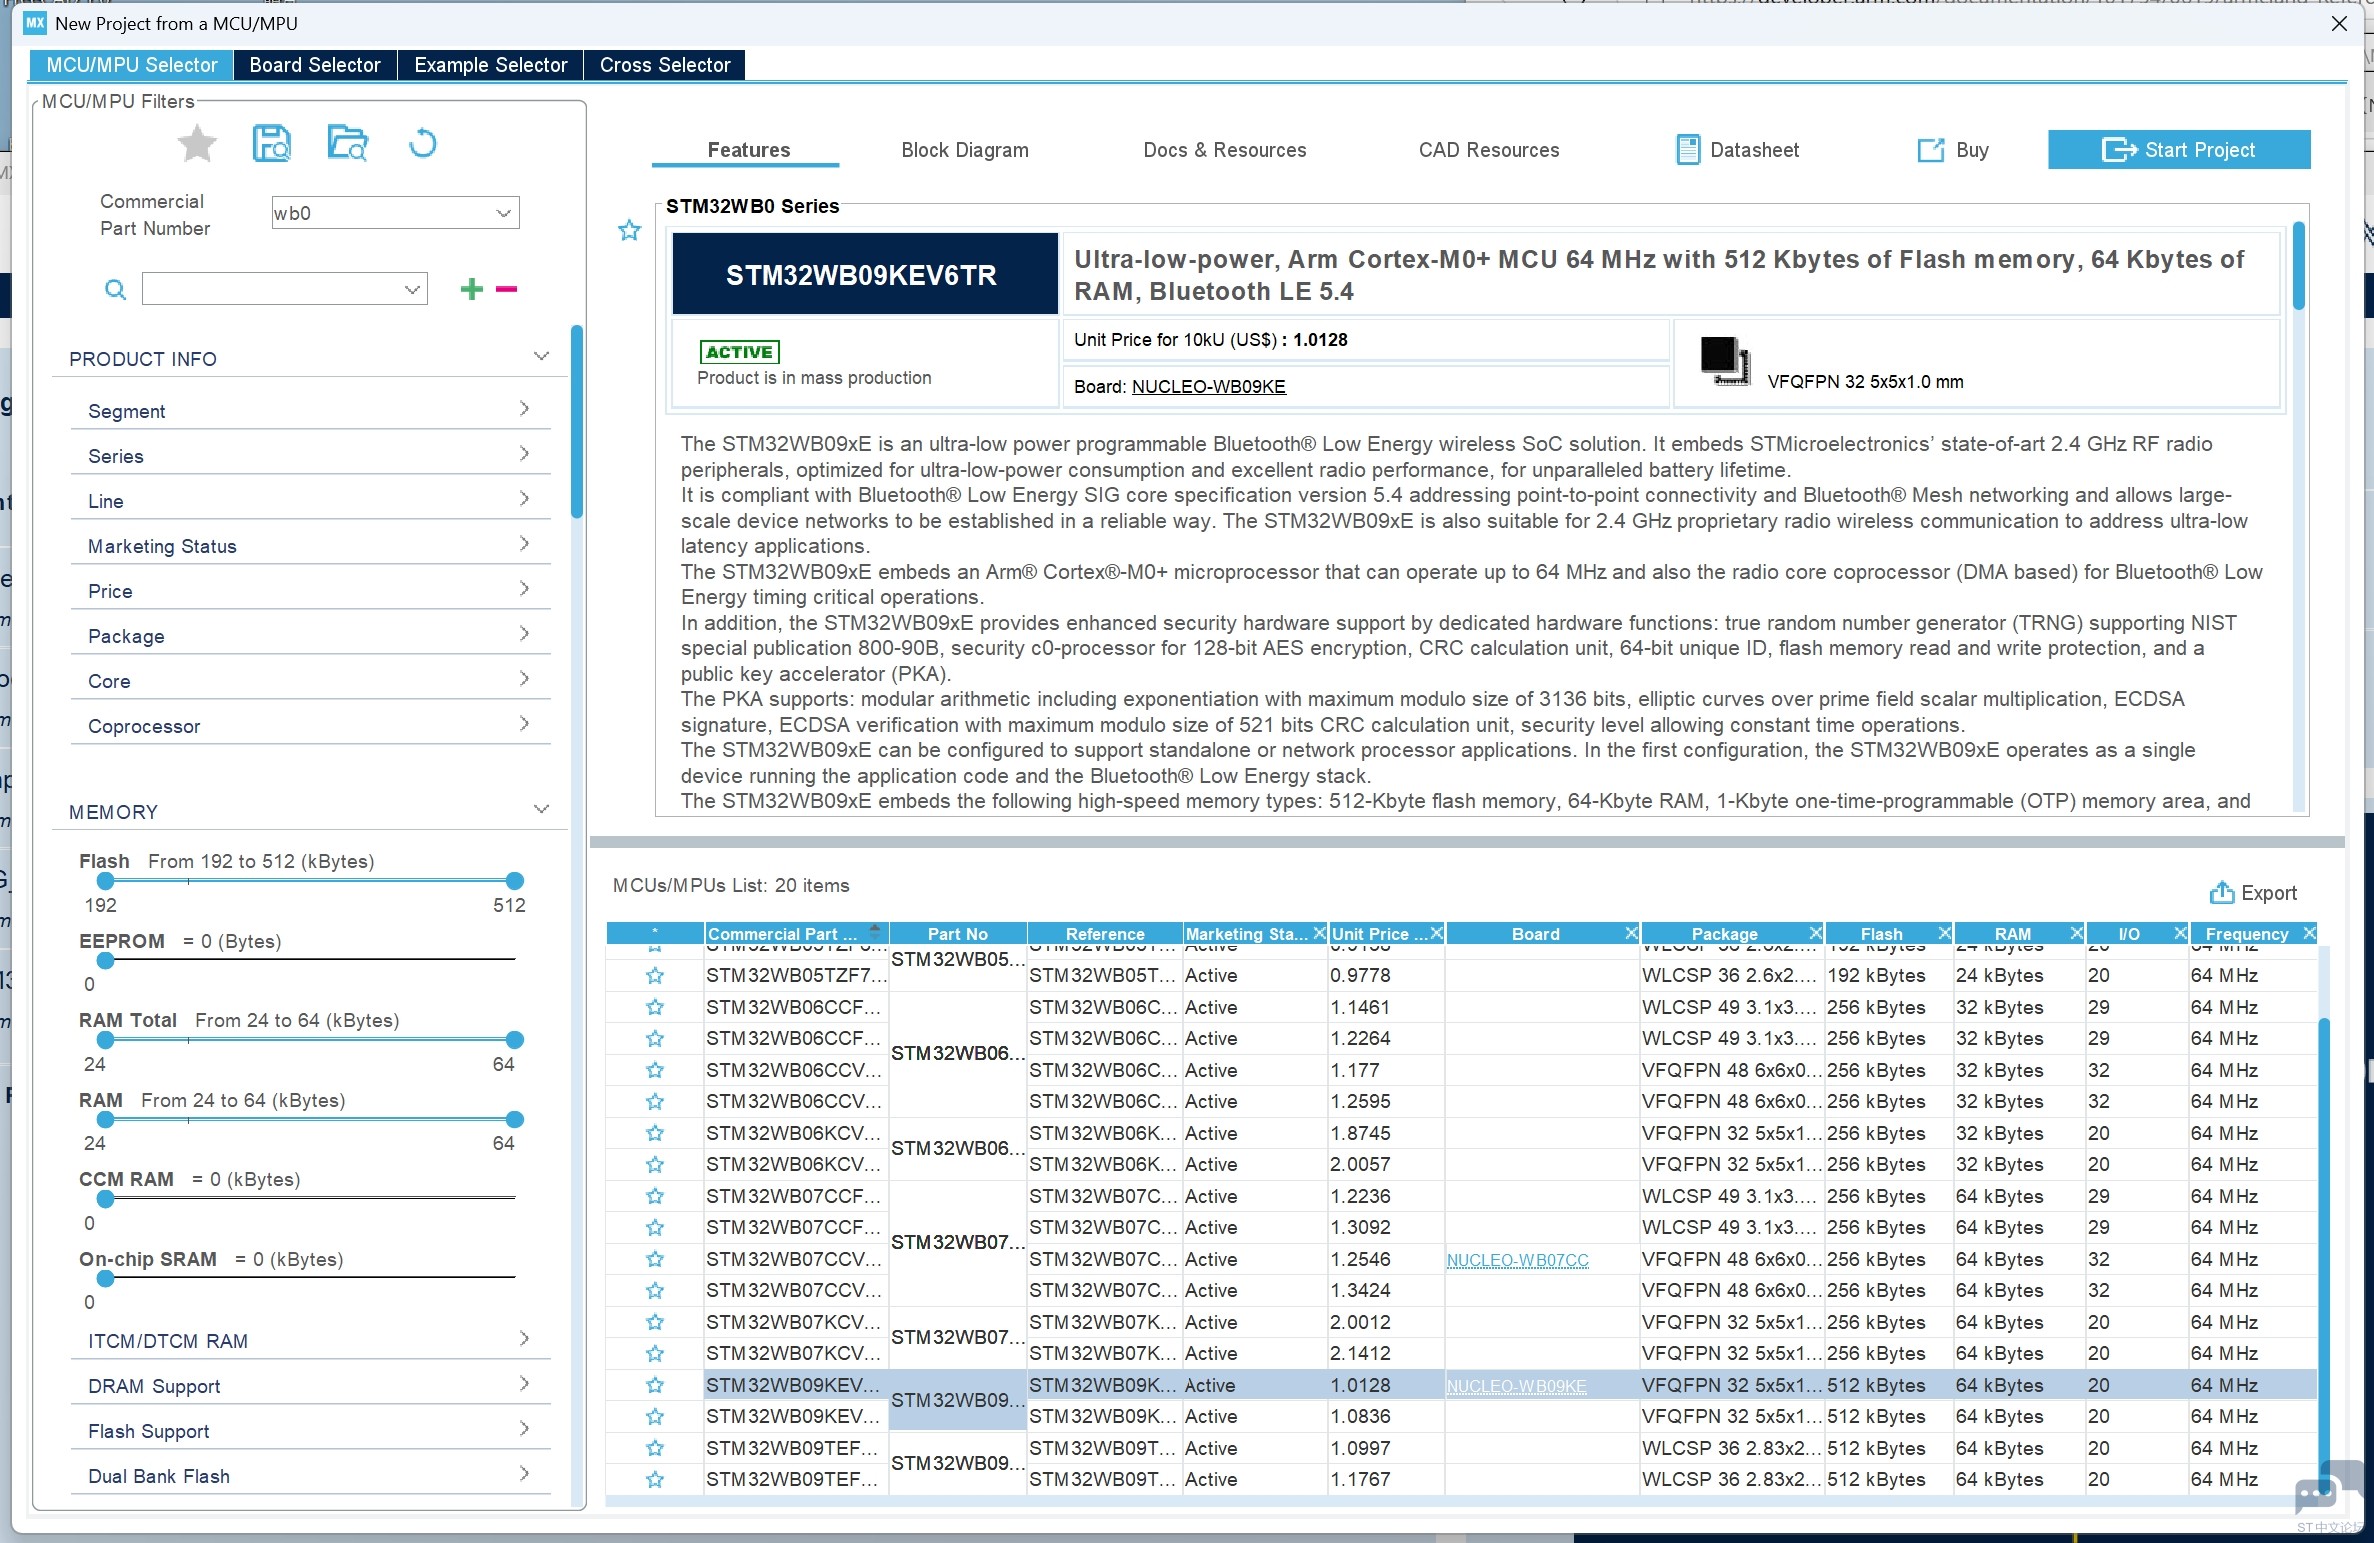The height and width of the screenshot is (1543, 2374).
Task: Expand the Flash Support filter
Action: 524,1429
